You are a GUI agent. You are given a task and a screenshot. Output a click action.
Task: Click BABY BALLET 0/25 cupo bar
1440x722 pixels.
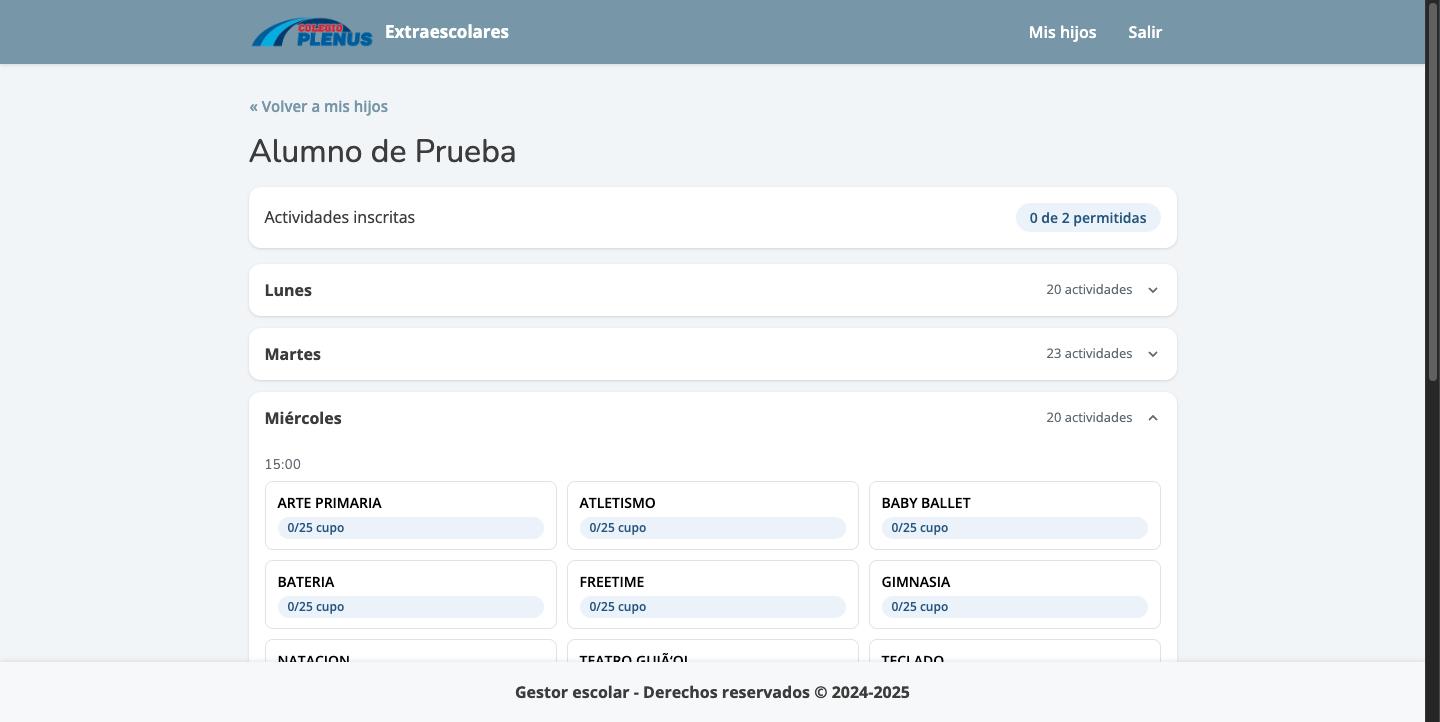point(1015,528)
